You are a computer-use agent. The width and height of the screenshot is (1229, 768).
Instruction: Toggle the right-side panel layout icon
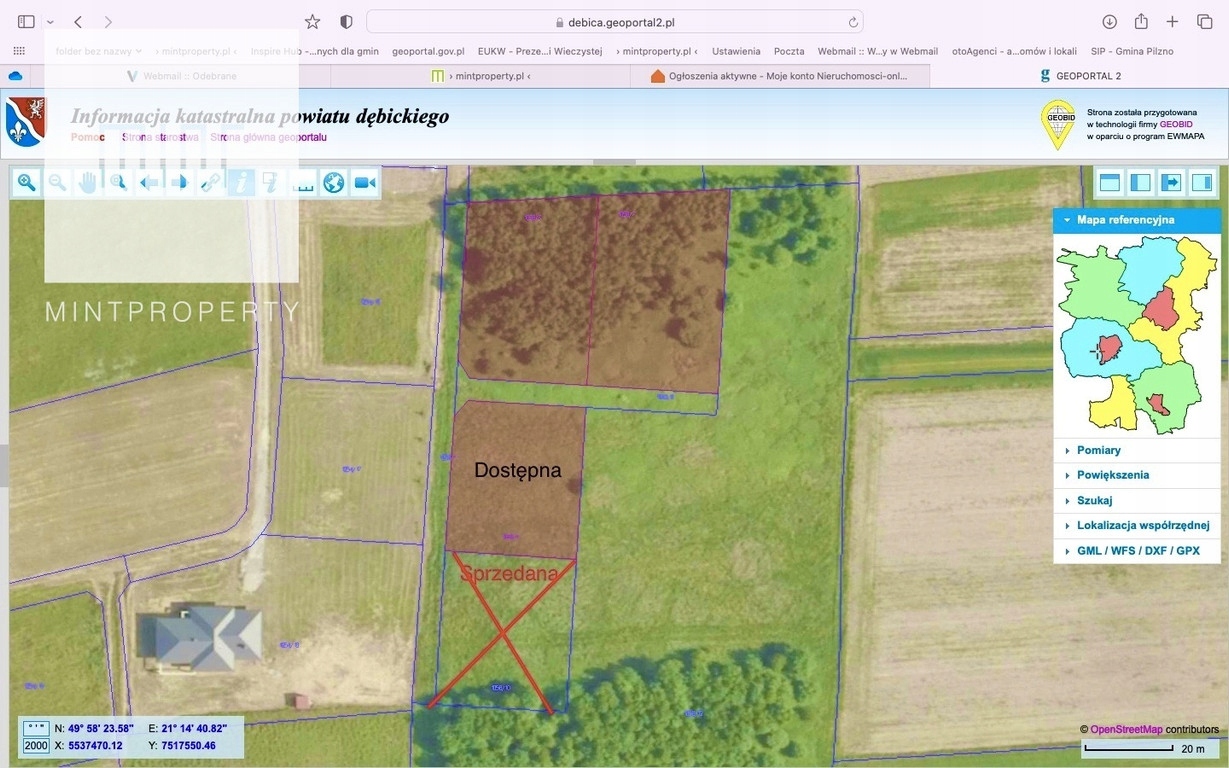[1202, 182]
